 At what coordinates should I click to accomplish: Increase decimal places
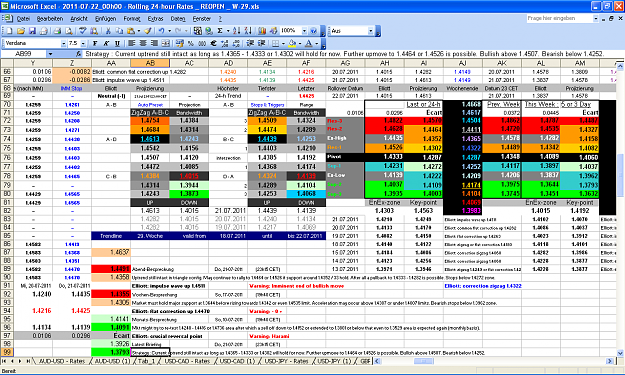point(225,43)
